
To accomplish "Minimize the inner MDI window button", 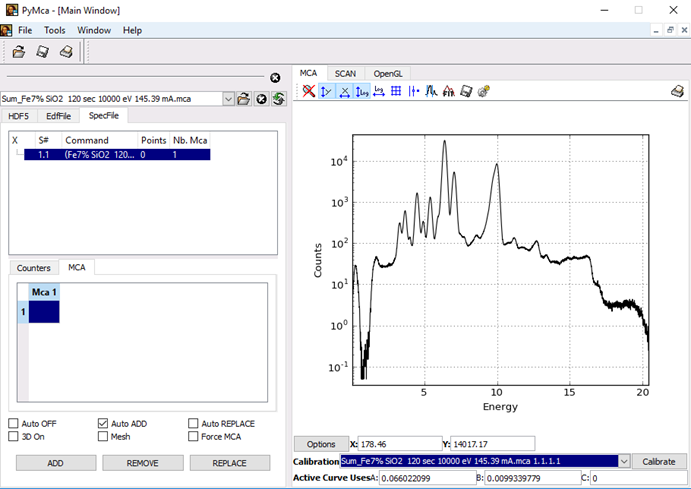I will pyautogui.click(x=656, y=30).
